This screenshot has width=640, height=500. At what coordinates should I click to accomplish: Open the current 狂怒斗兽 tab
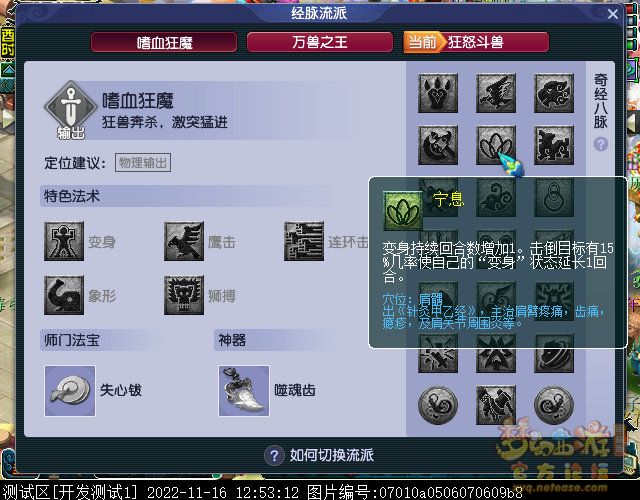click(x=476, y=42)
